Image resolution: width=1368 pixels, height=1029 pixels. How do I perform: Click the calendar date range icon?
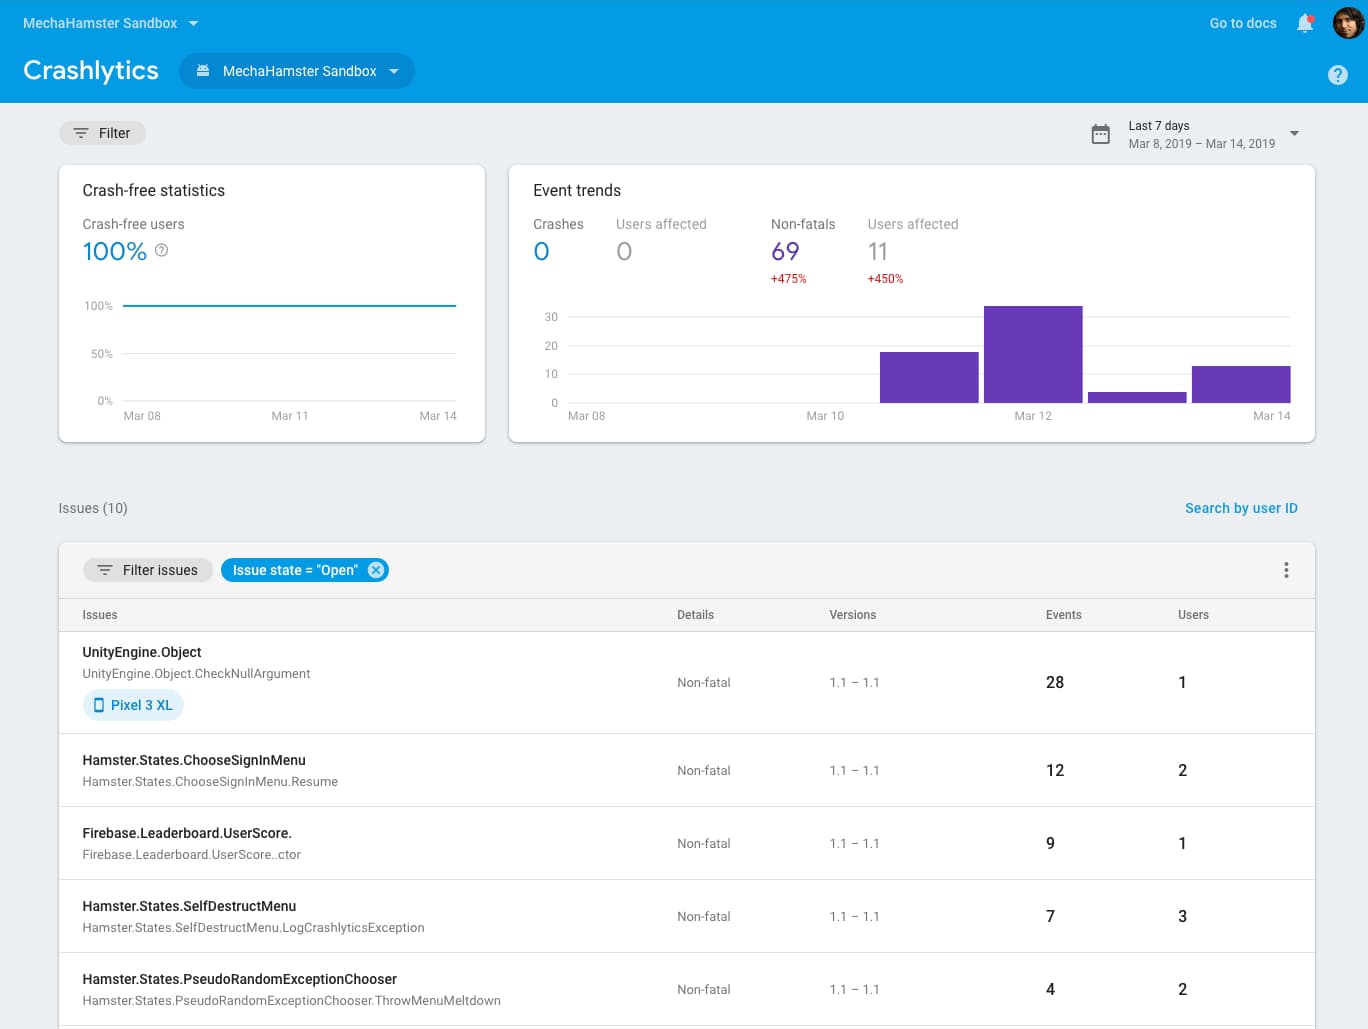[1100, 134]
